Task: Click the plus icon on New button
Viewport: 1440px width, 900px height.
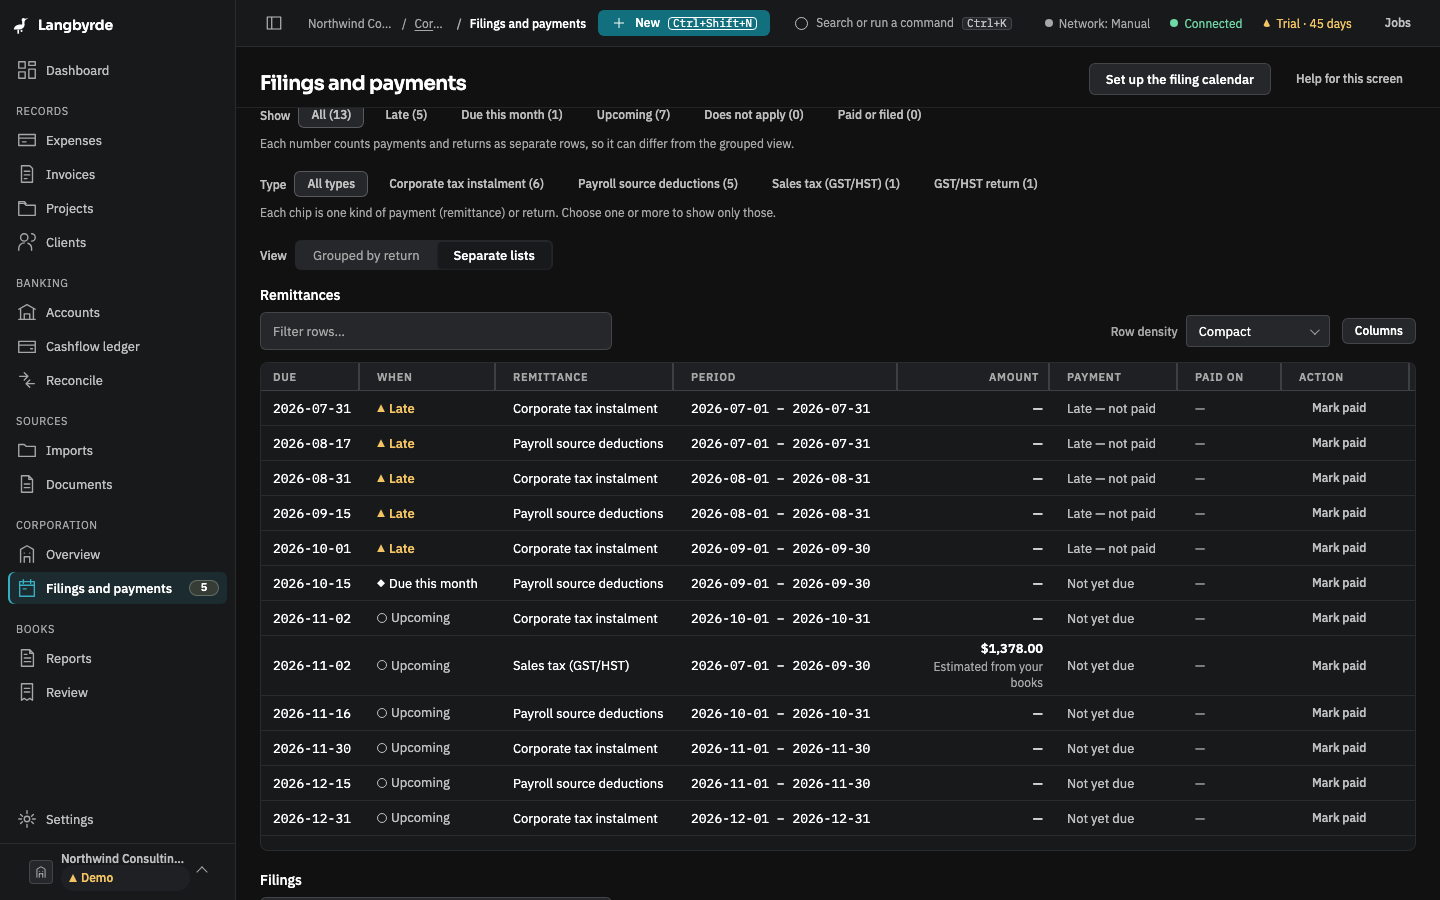Action: [619, 23]
